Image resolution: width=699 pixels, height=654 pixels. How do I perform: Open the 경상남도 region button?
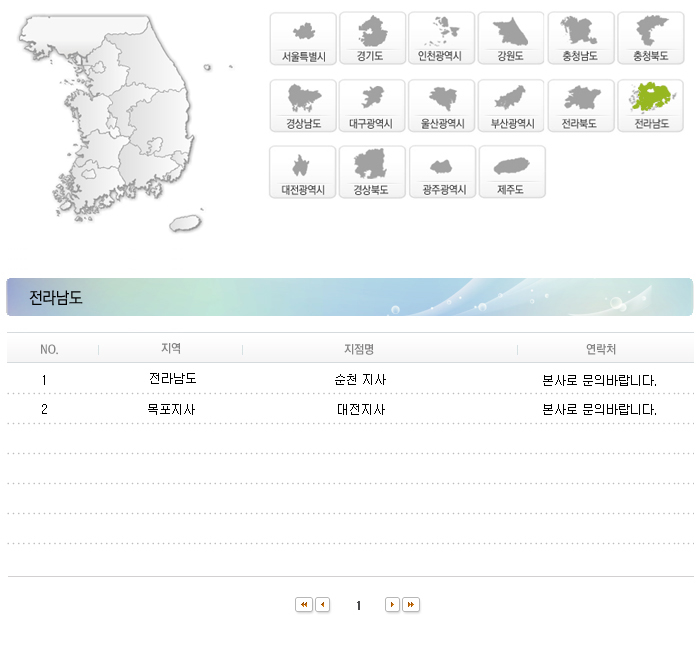coord(303,106)
